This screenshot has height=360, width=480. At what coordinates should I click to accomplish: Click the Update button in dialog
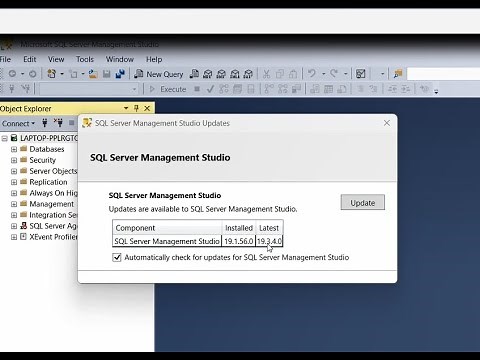coord(363,202)
